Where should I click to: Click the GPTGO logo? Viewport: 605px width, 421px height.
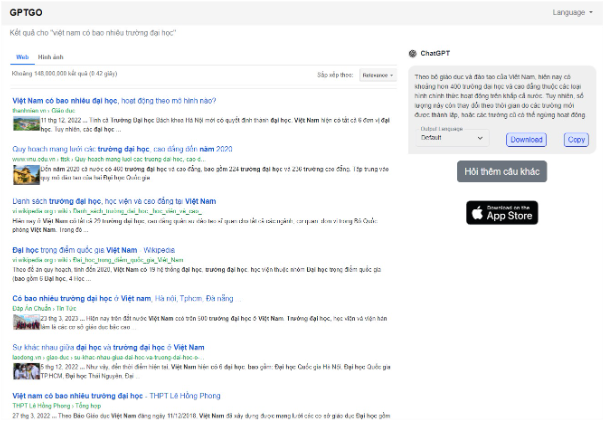27,12
